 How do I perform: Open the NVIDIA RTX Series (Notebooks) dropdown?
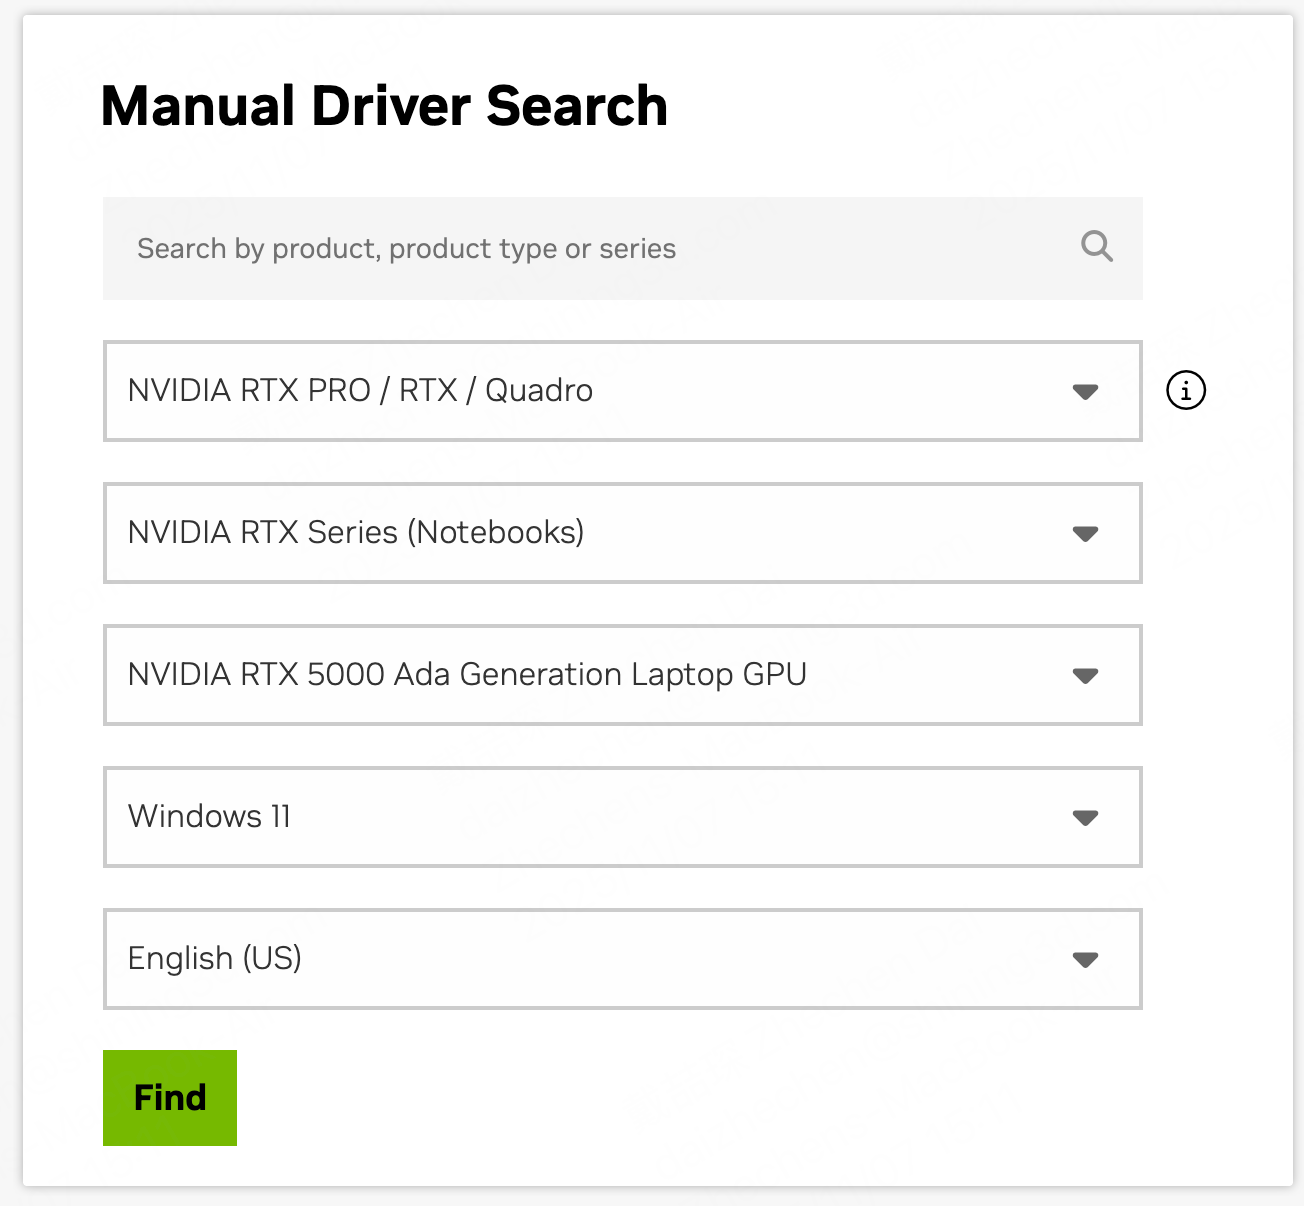(622, 533)
